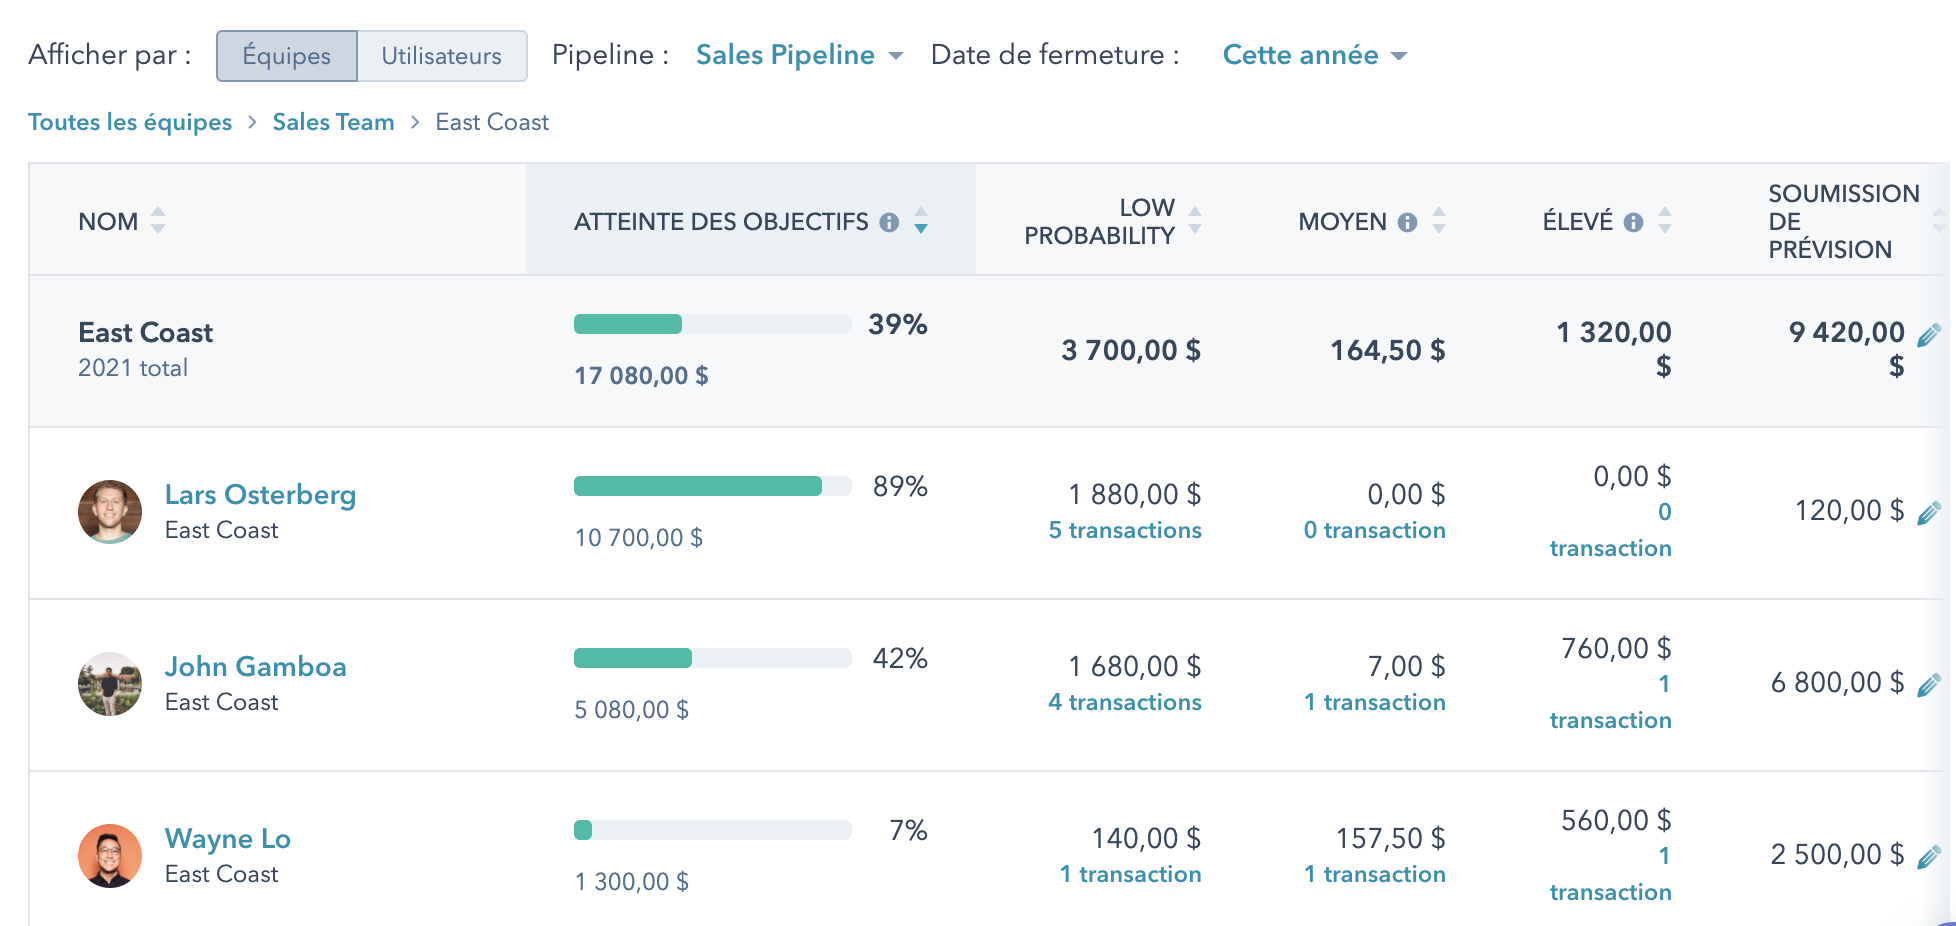
Task: Sort by Élevé column arrows
Action: [x=1665, y=221]
